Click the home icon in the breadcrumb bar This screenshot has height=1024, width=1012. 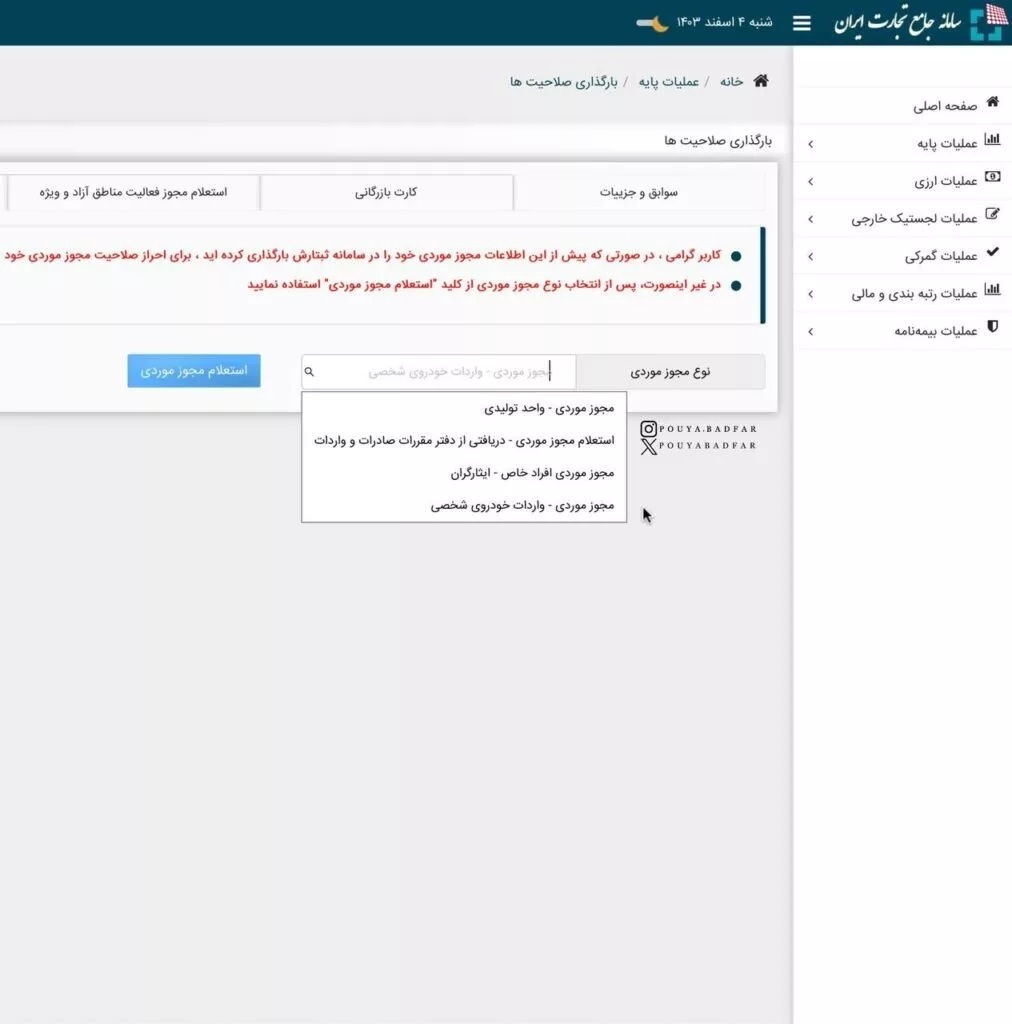tap(760, 81)
